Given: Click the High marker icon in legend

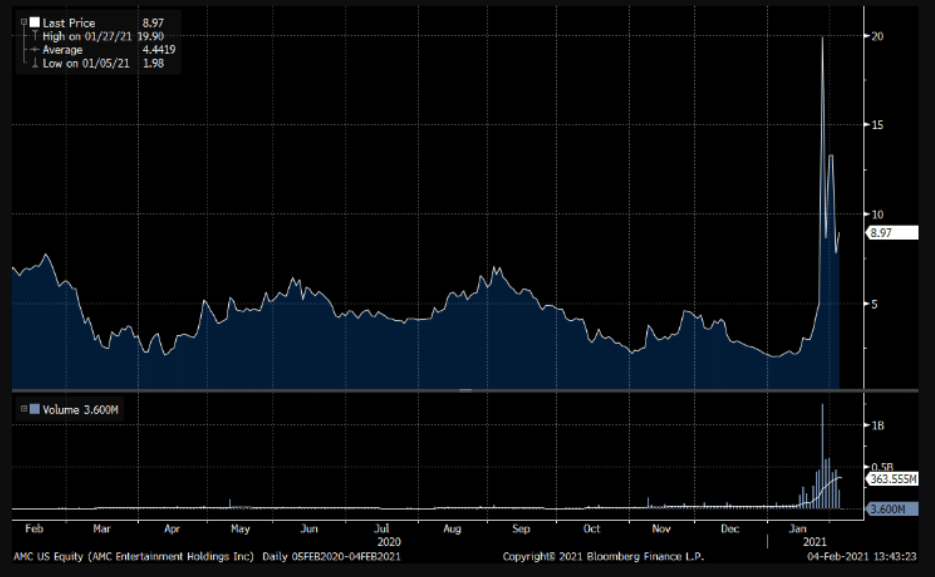Looking at the screenshot, I should (35, 36).
